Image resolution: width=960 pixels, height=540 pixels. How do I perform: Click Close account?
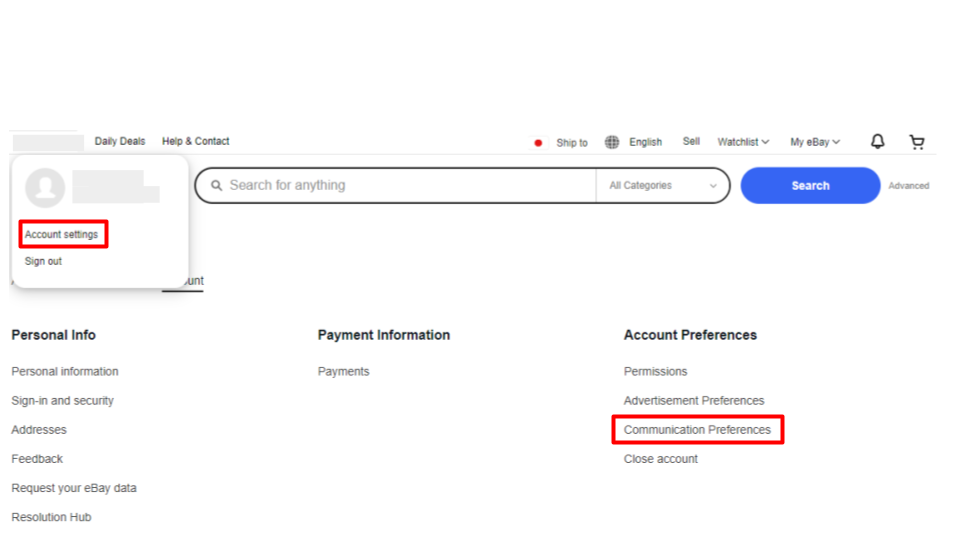coord(661,459)
